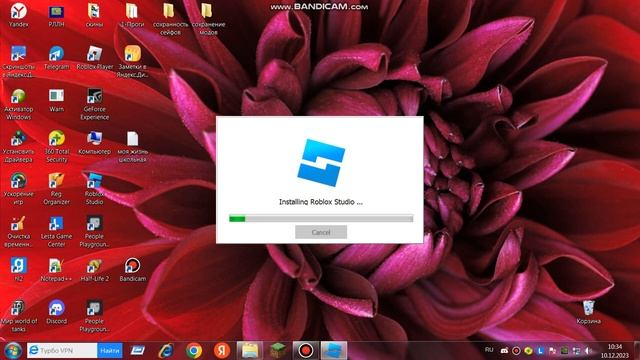Launch GeForce Experience from the desktop

pyautogui.click(x=94, y=104)
